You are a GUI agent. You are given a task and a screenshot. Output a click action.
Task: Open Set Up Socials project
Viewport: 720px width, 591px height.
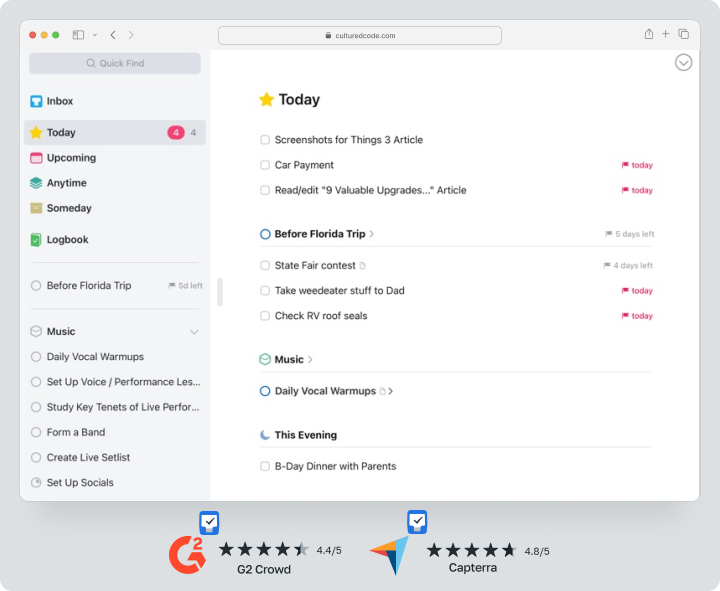tap(115, 483)
